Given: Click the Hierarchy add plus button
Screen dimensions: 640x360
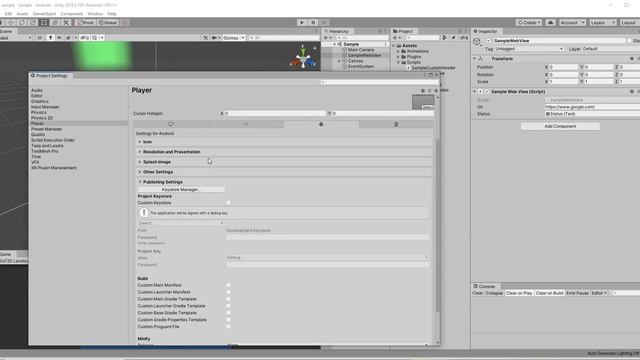Looking at the screenshot, I should 327,38.
